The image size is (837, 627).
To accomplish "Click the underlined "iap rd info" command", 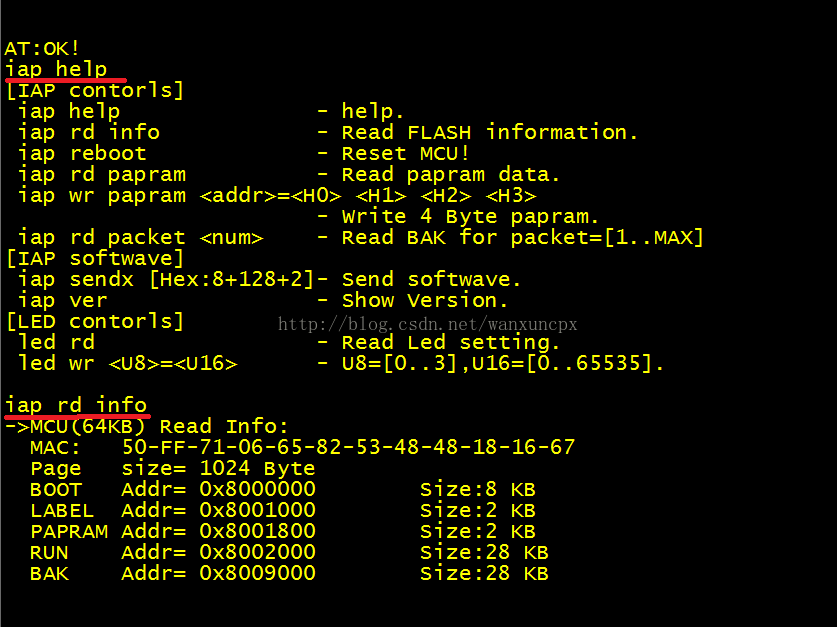I will tap(76, 405).
